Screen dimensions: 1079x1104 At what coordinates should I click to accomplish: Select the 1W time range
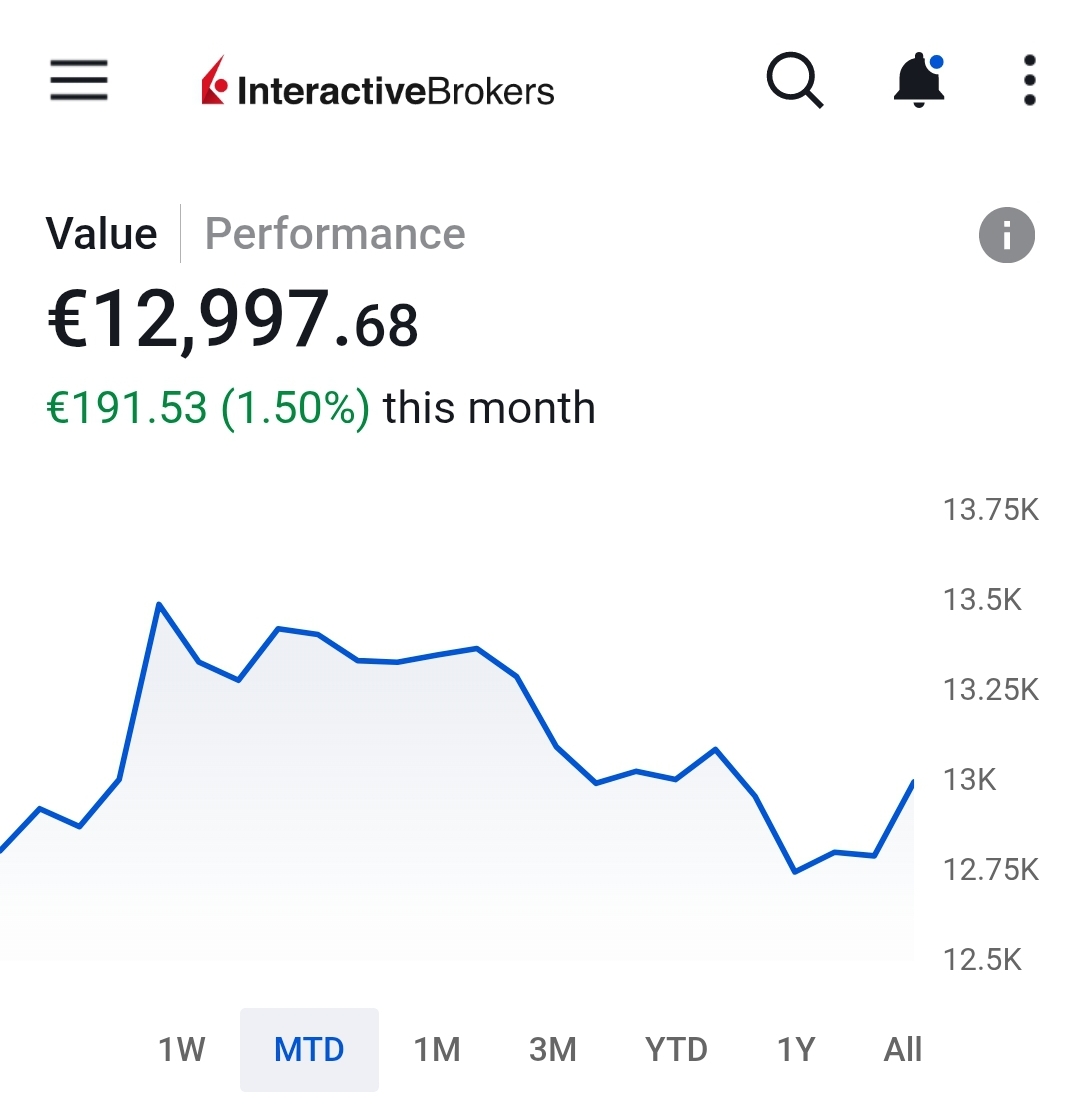pyautogui.click(x=181, y=1049)
